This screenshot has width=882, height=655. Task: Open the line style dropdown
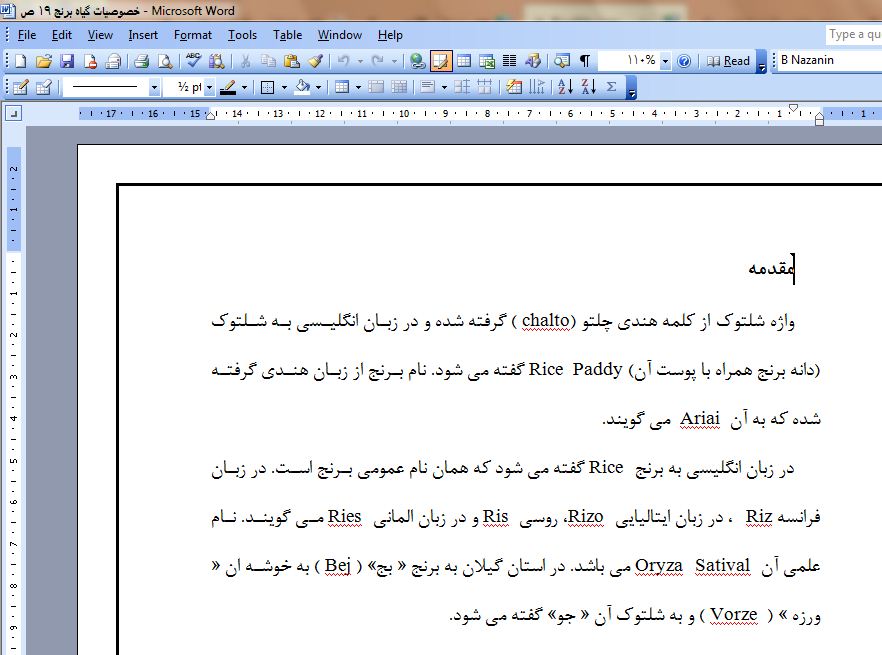pyautogui.click(x=154, y=87)
